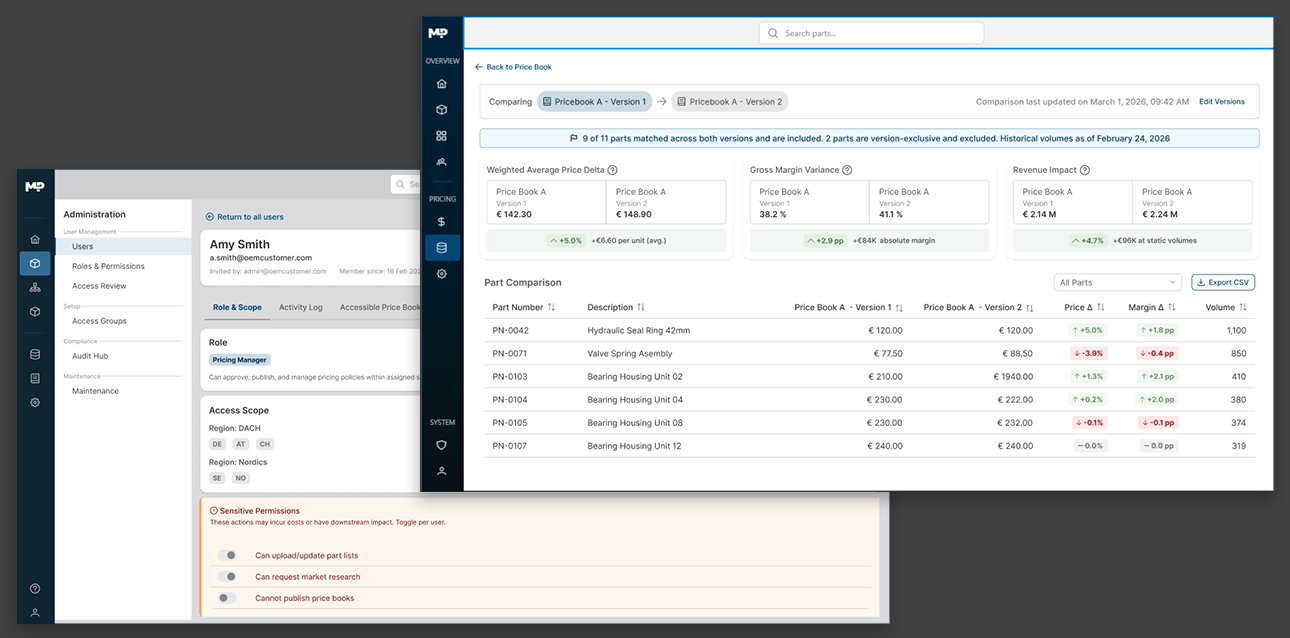Click the DE country tag under Region: DACH

click(x=217, y=444)
